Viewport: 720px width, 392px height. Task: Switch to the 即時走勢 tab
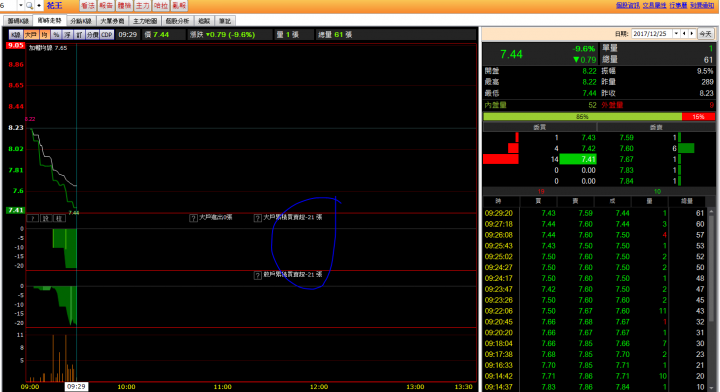[50, 21]
